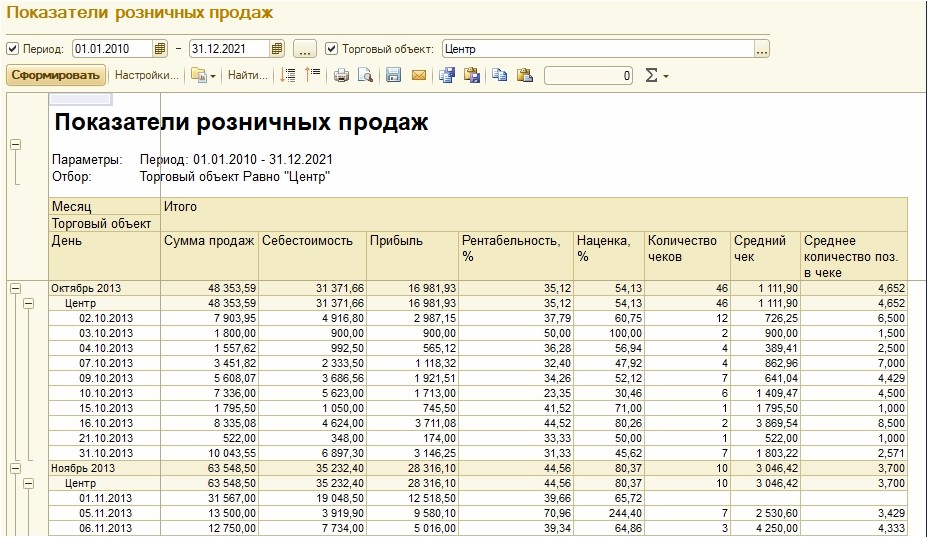The width and height of the screenshot is (928, 540).
Task: Click Среднее количество поз. в чеке header
Action: (854, 256)
